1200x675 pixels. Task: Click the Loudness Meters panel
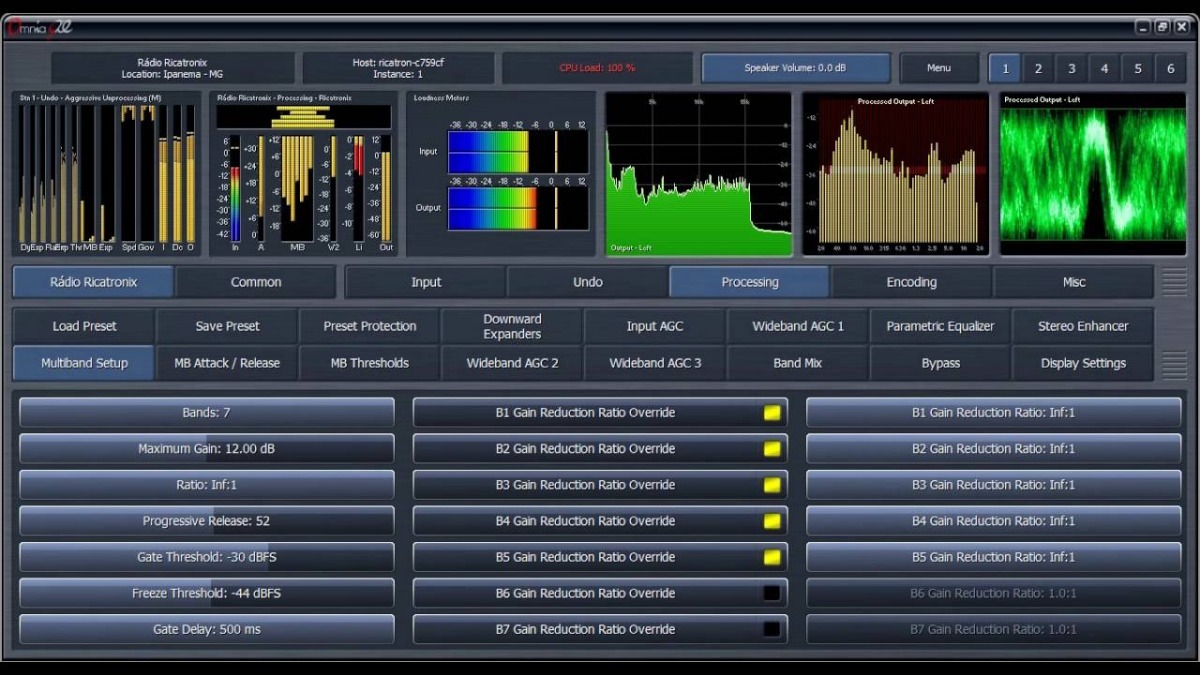pos(500,174)
